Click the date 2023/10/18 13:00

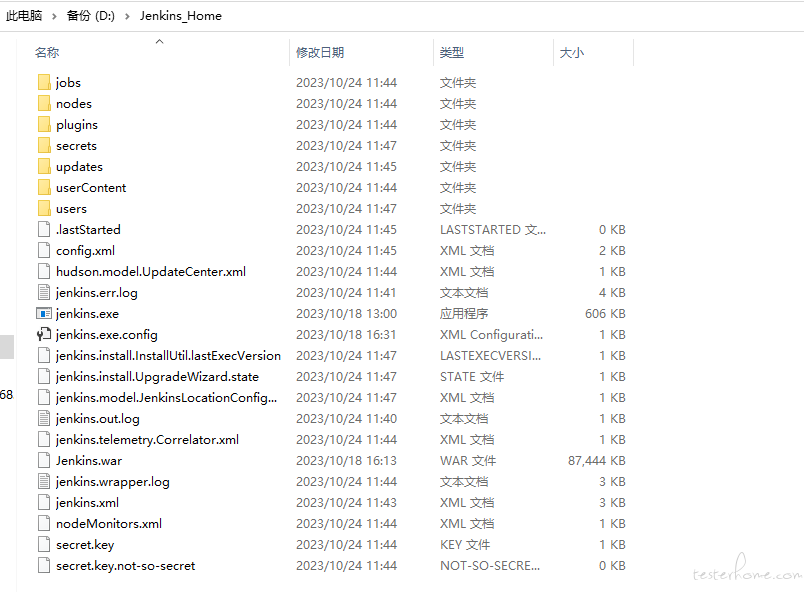[x=346, y=314]
